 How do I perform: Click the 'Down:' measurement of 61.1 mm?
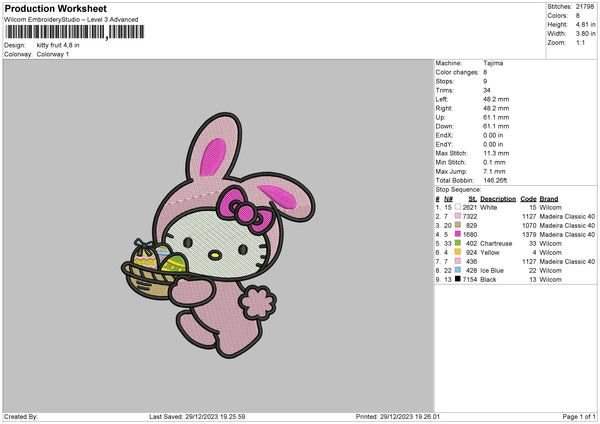pos(496,126)
